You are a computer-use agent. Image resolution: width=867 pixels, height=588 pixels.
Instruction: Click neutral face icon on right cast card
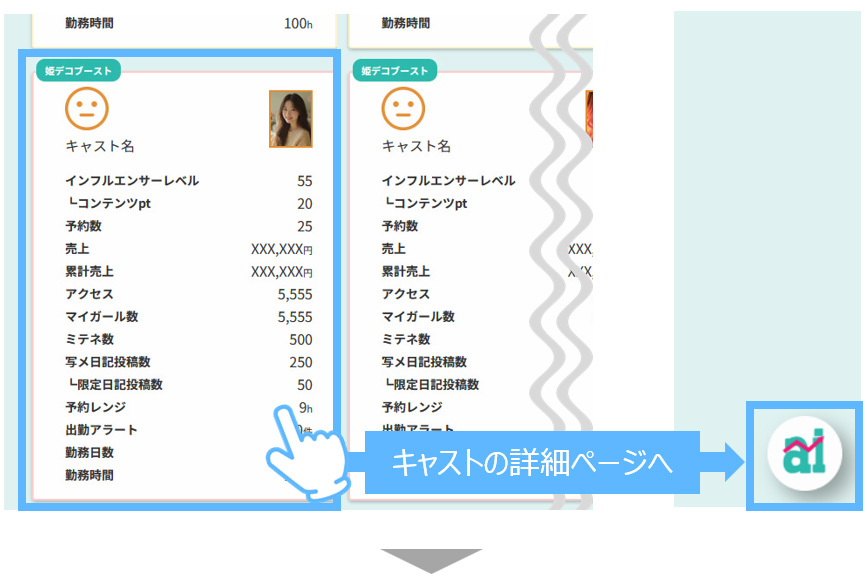click(403, 106)
